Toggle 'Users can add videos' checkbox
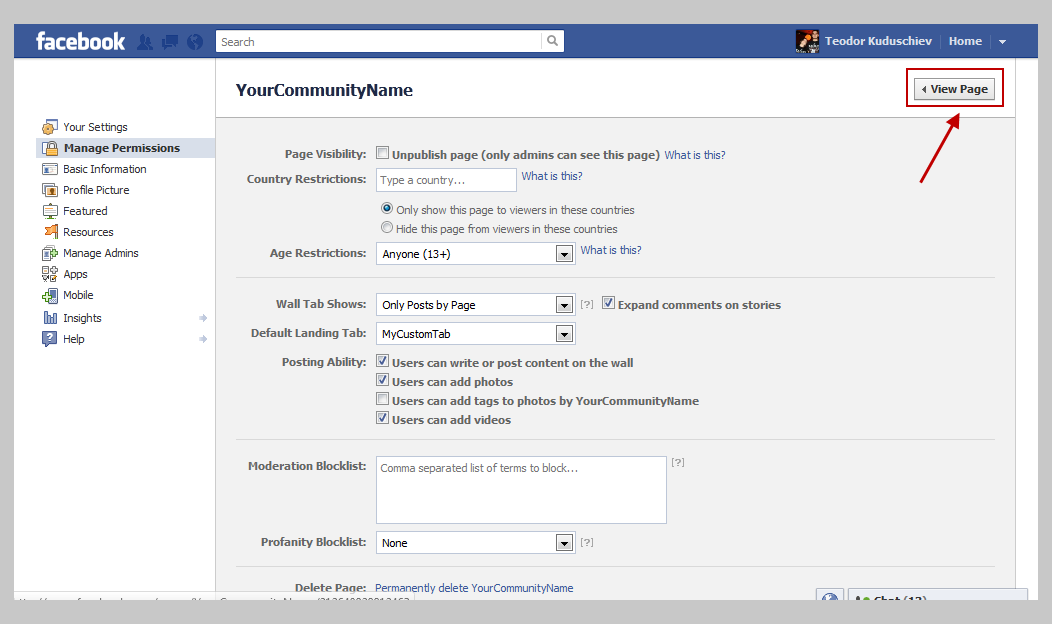This screenshot has height=624, width=1052. [382, 418]
